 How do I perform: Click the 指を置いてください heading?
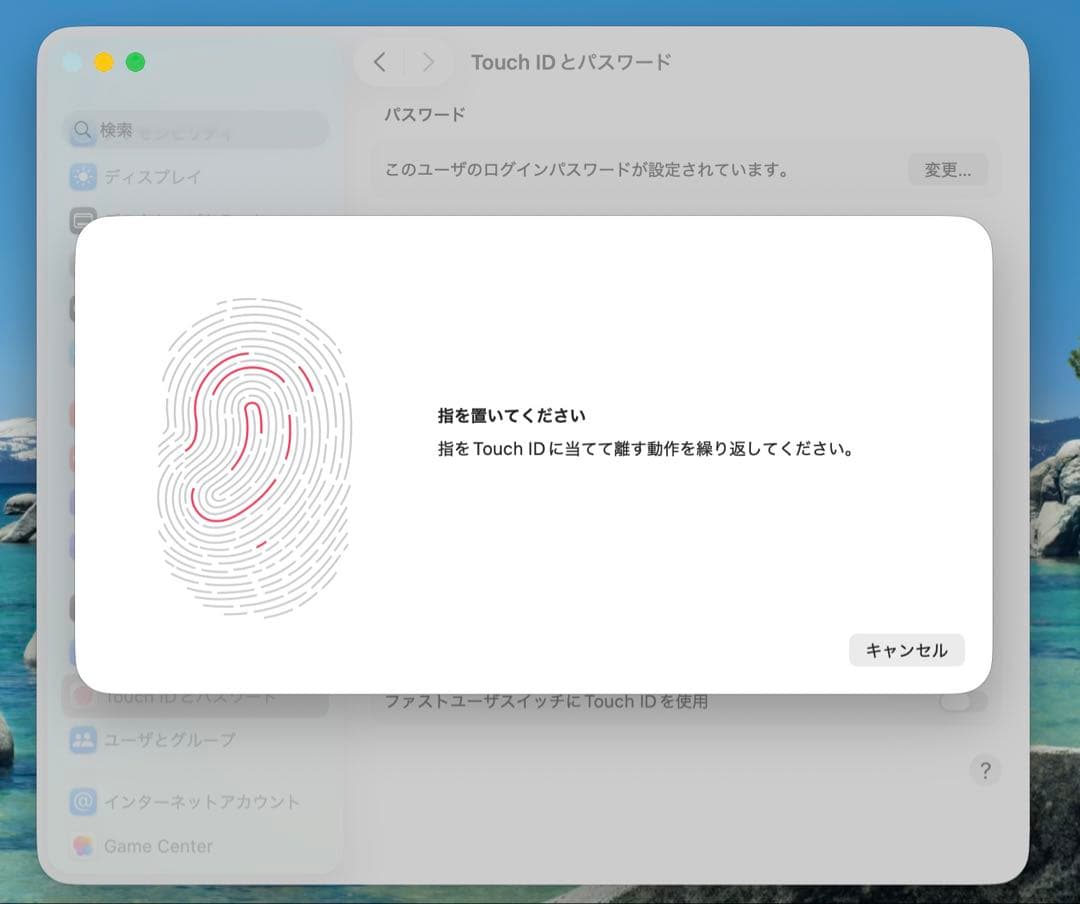click(511, 416)
